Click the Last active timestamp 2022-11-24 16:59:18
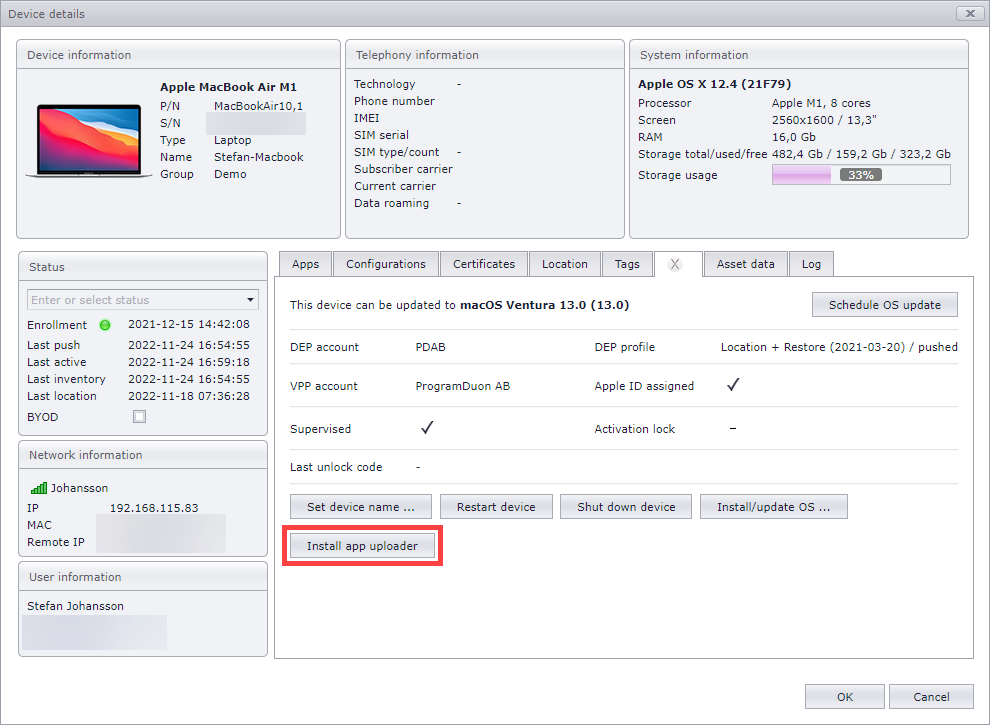Viewport: 990px width, 725px height. click(x=189, y=362)
